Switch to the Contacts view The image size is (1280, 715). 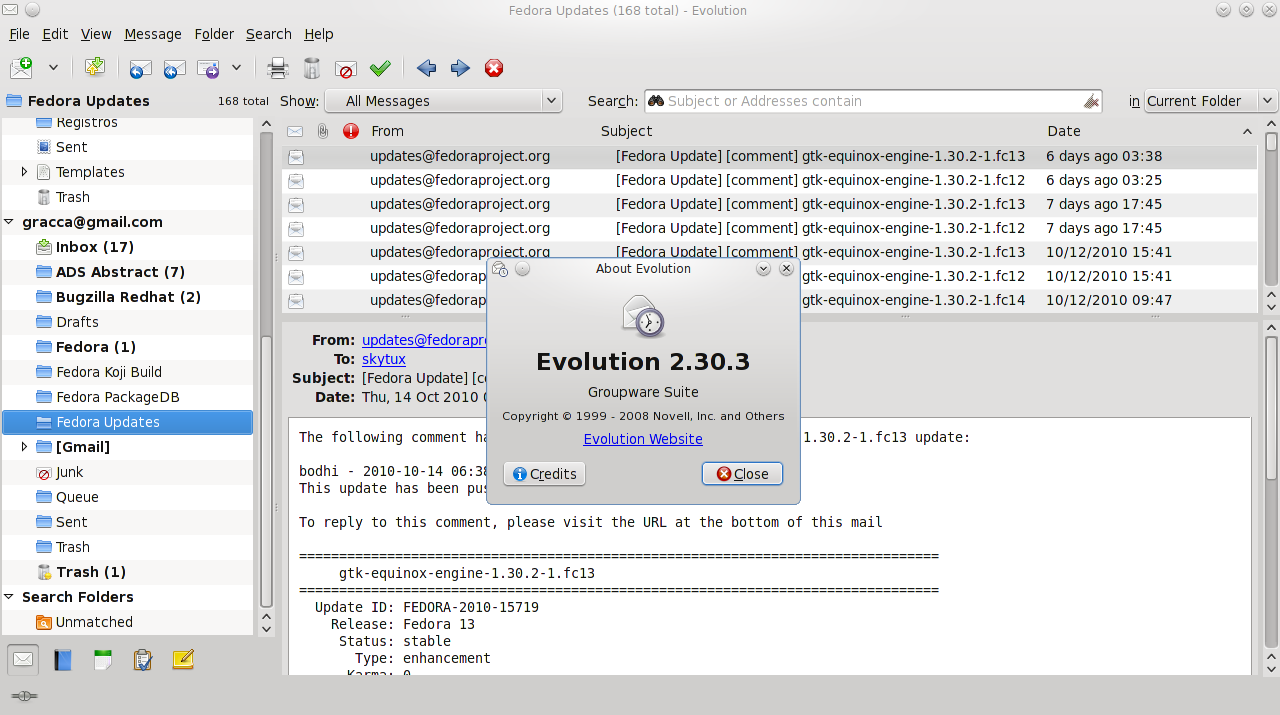click(x=63, y=660)
